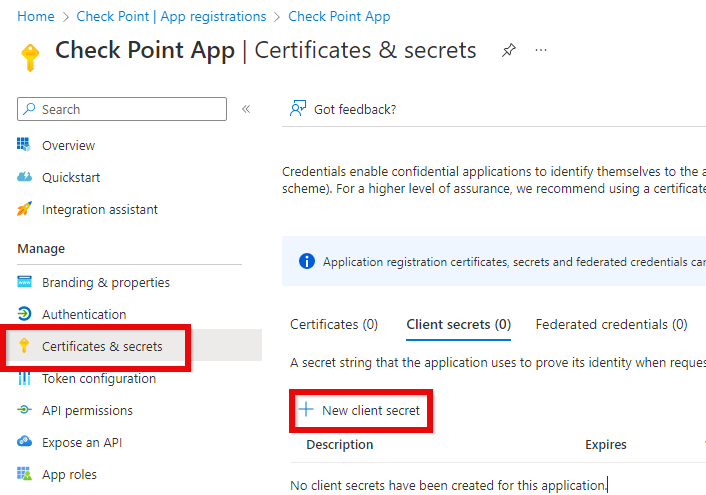Viewport: 706px width, 495px height.
Task: Open Integration assistant page
Action: tap(100, 209)
